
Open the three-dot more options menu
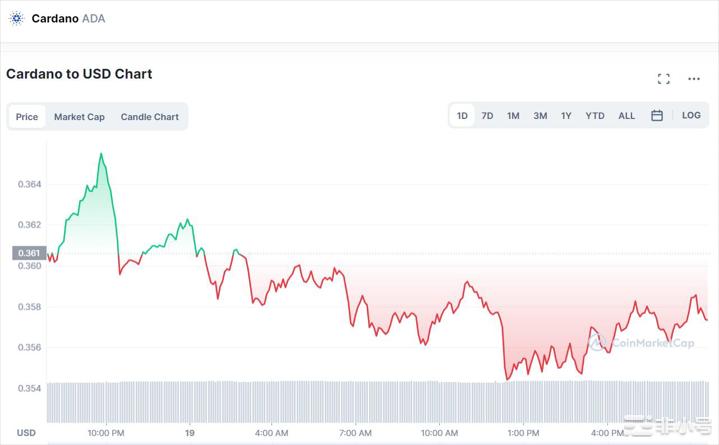(694, 79)
